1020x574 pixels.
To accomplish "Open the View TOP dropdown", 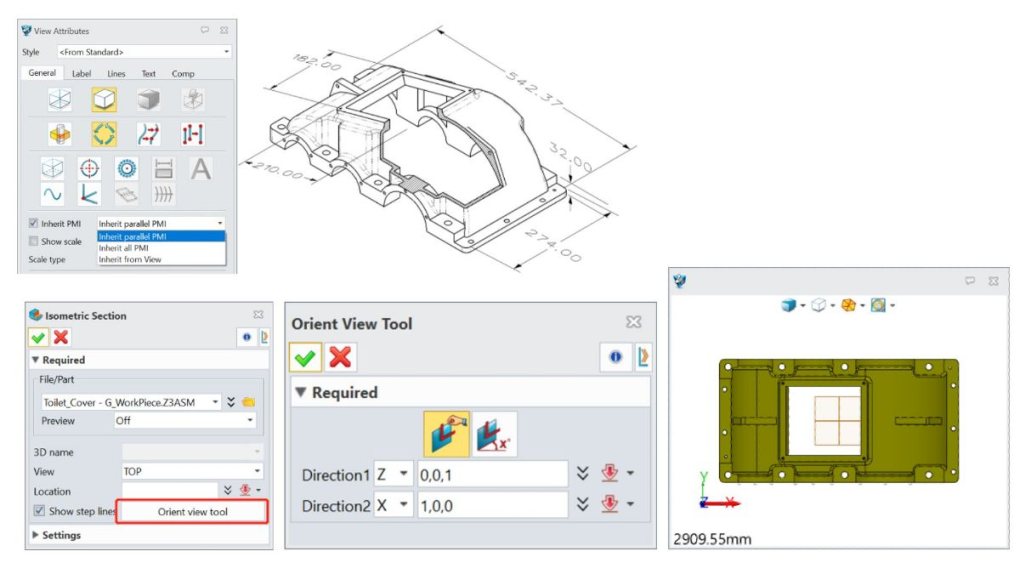I will click(x=192, y=471).
